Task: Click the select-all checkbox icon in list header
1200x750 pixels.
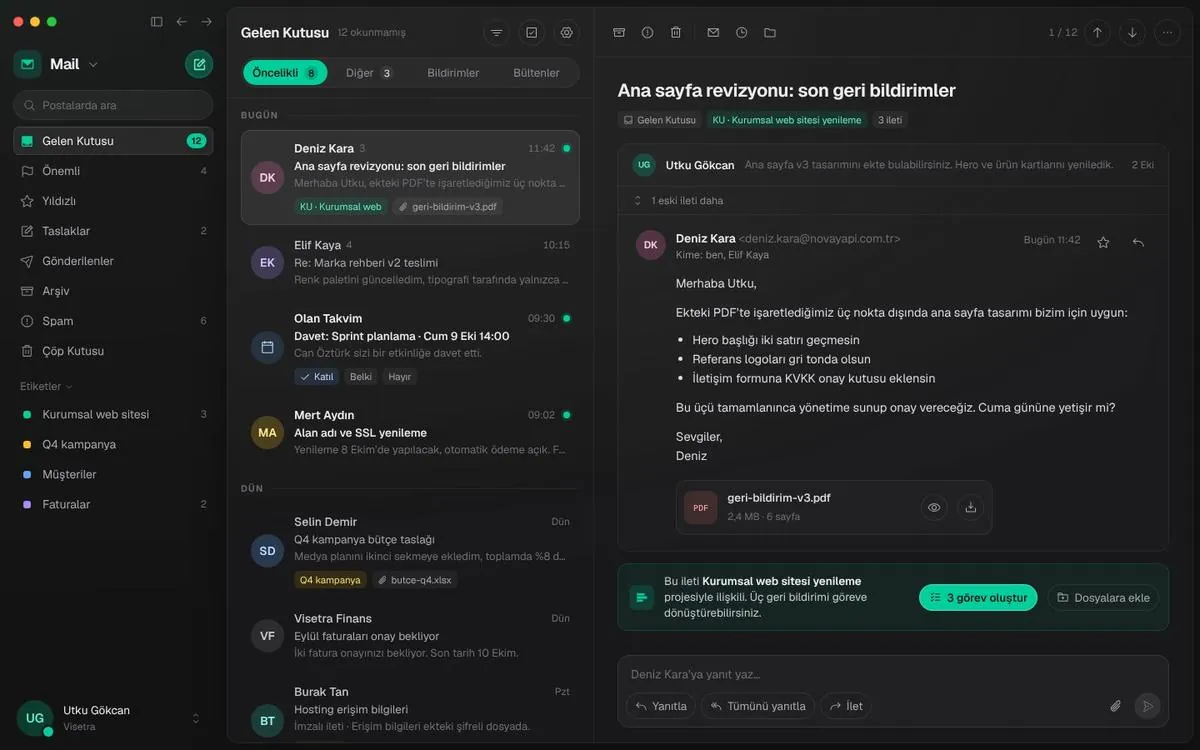Action: 531,32
